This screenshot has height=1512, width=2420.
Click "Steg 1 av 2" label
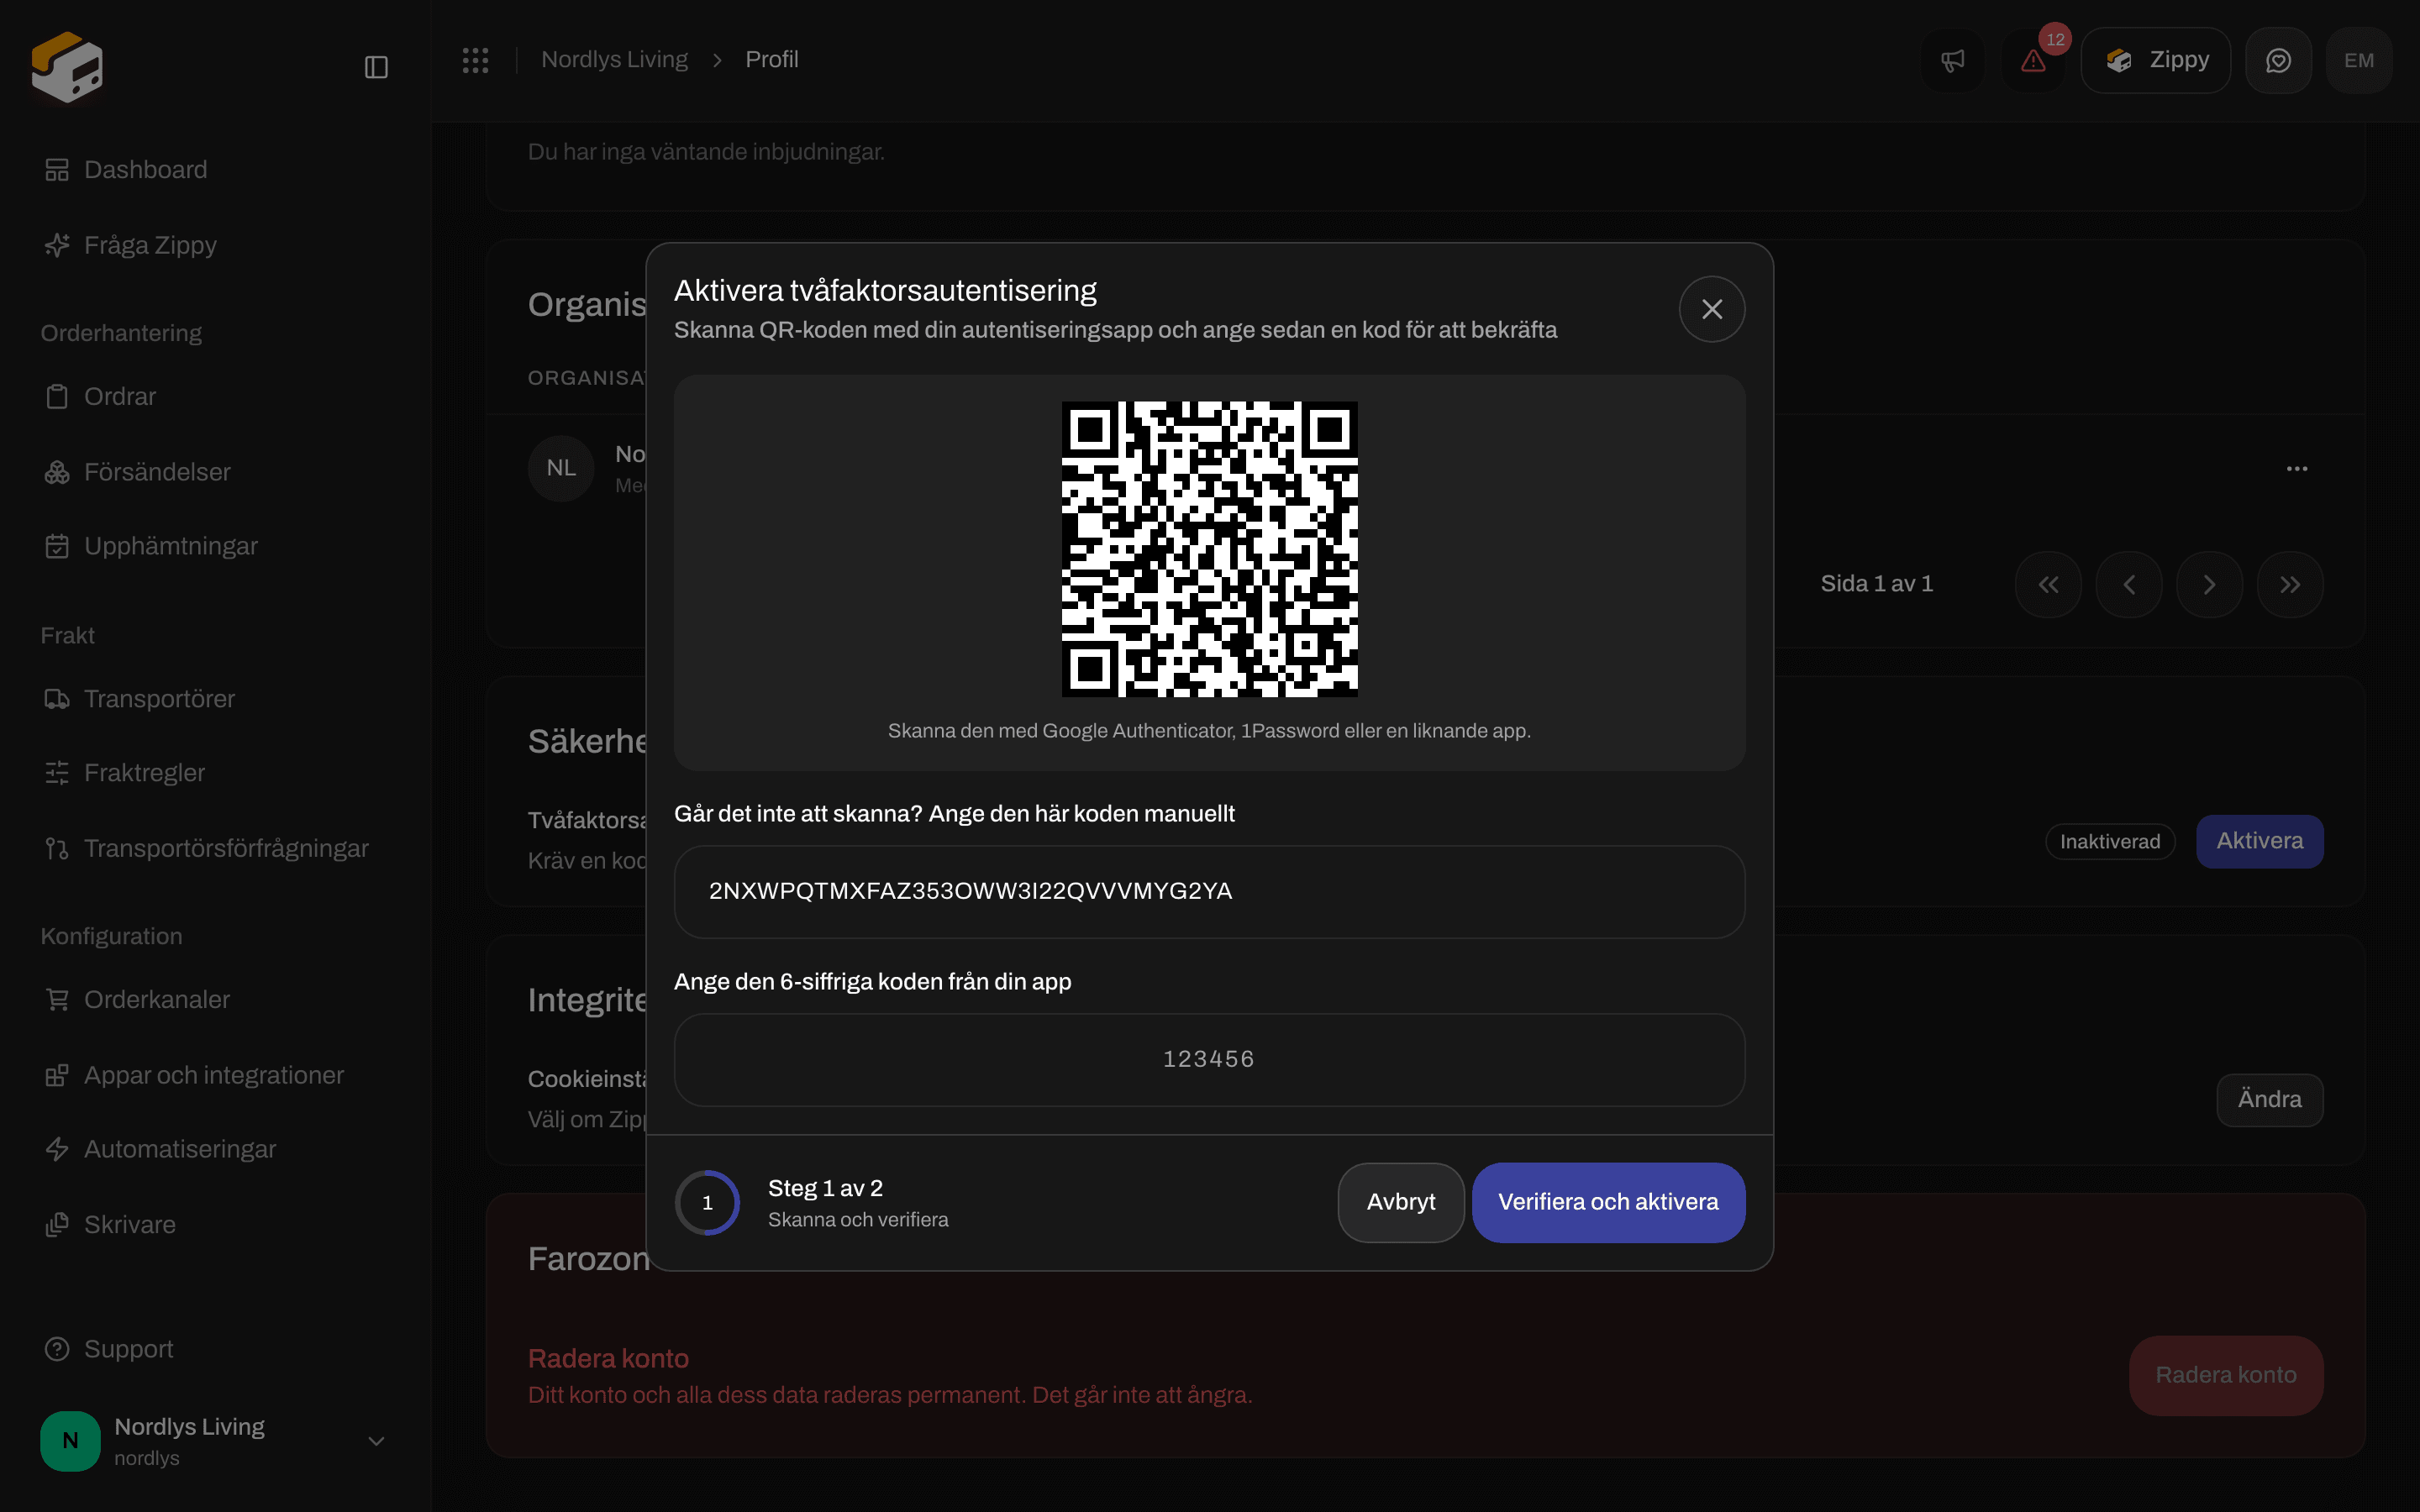pyautogui.click(x=825, y=1188)
